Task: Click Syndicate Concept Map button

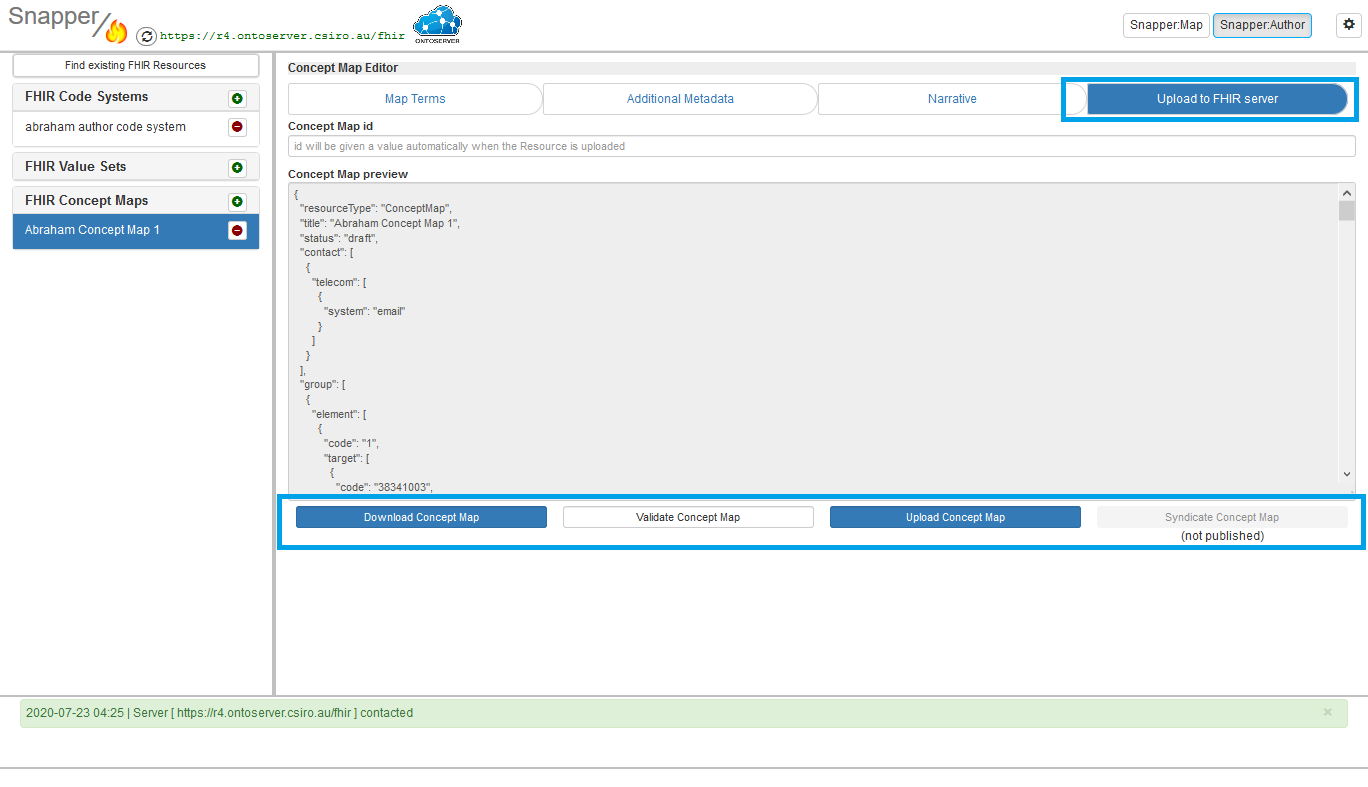Action: 1222,517
